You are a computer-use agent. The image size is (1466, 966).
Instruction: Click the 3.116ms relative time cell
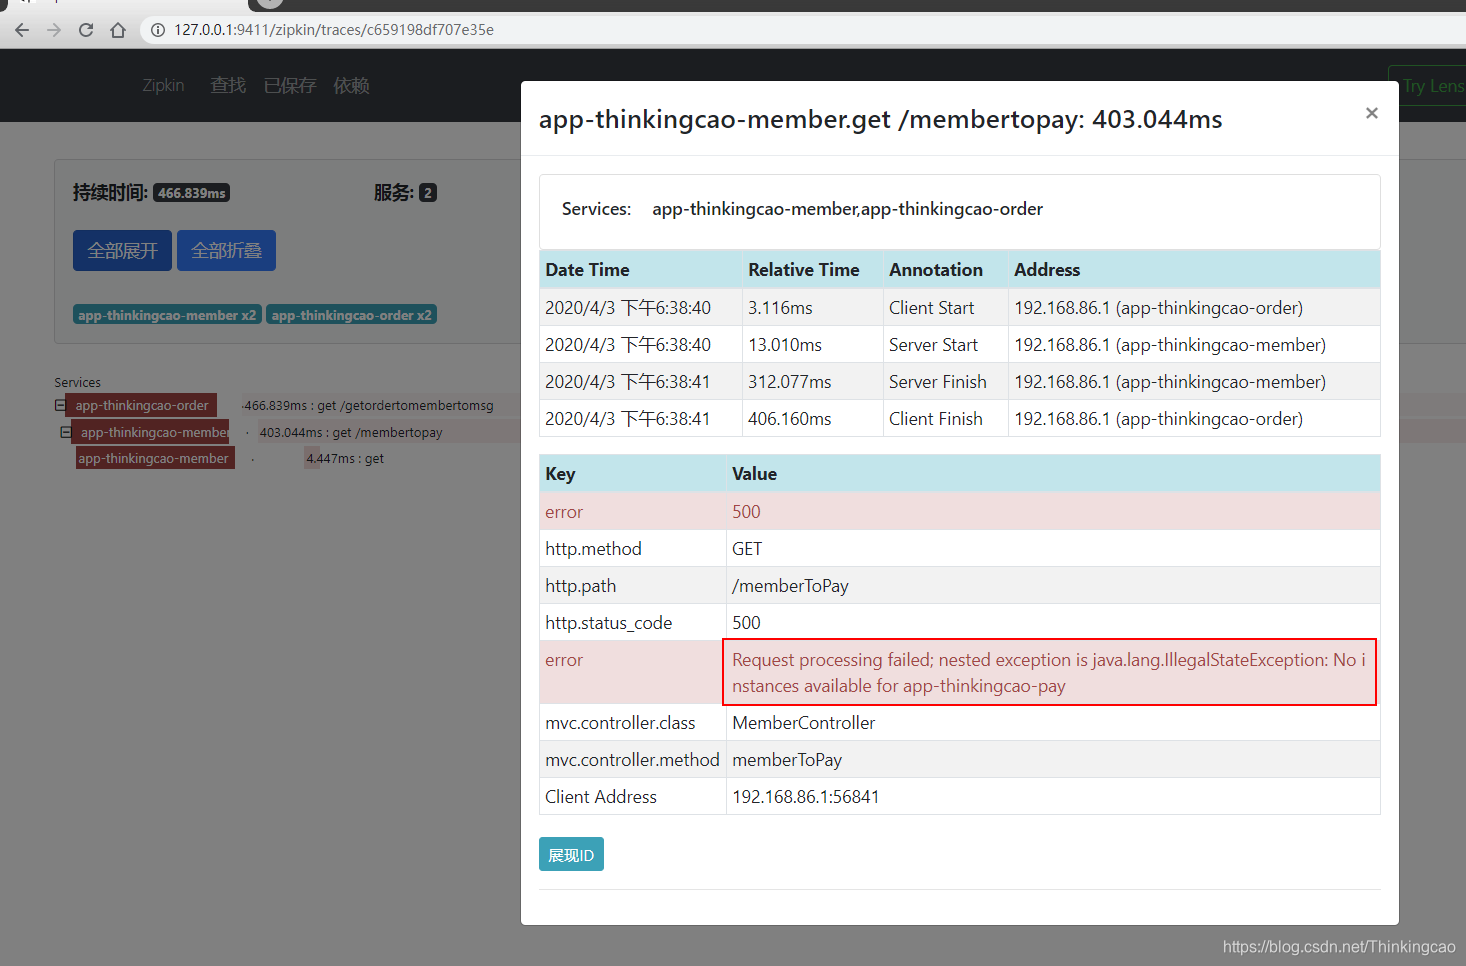[x=813, y=308]
